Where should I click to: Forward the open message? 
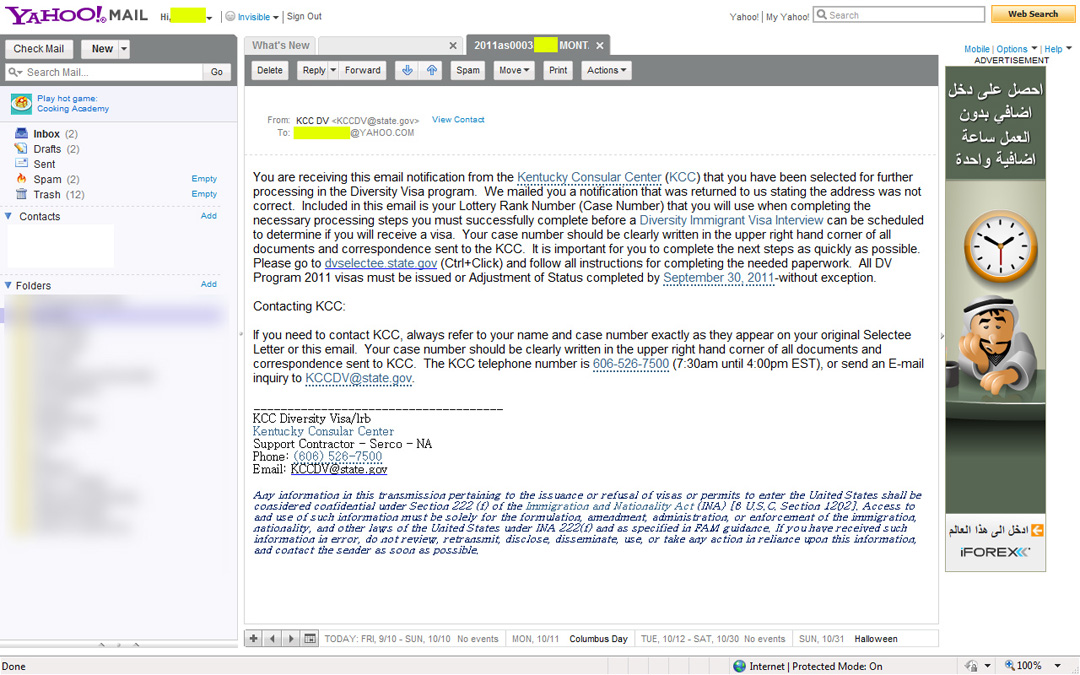(362, 70)
